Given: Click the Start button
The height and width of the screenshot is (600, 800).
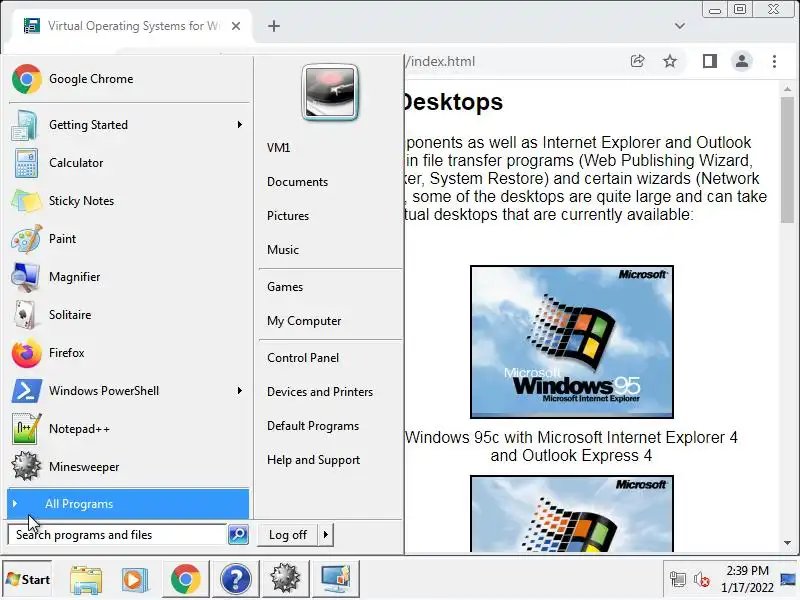Looking at the screenshot, I should click(28, 580).
